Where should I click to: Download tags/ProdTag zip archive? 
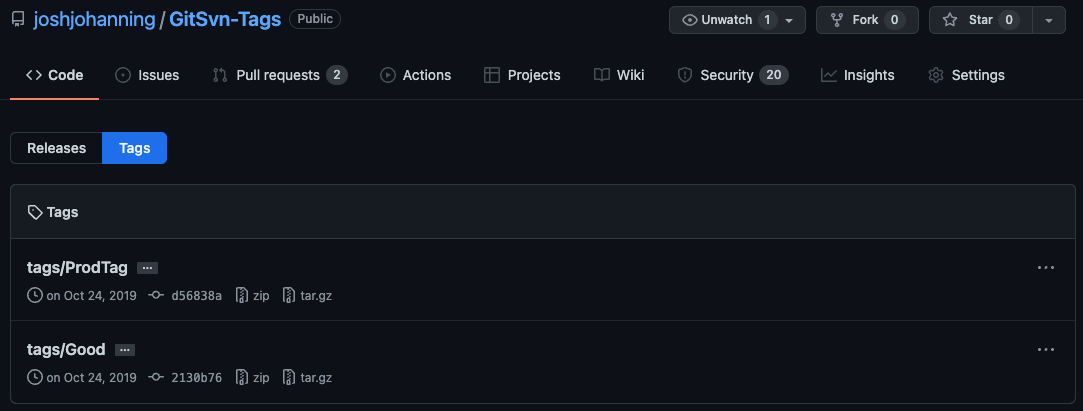253,296
